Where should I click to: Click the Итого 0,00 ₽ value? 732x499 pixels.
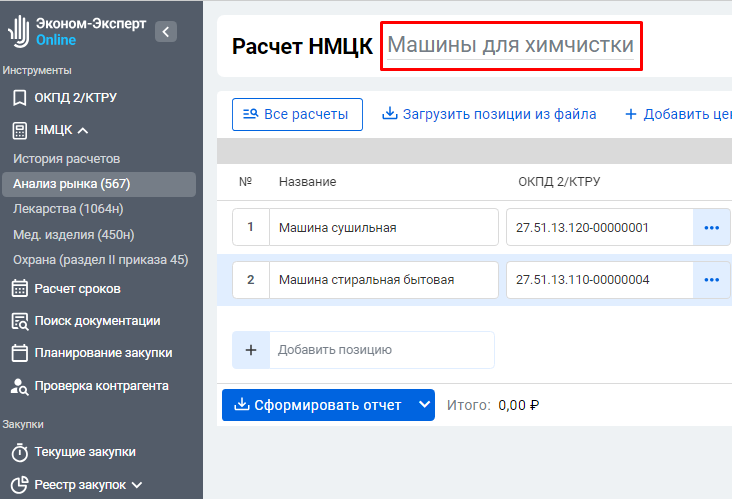pyautogui.click(x=519, y=405)
